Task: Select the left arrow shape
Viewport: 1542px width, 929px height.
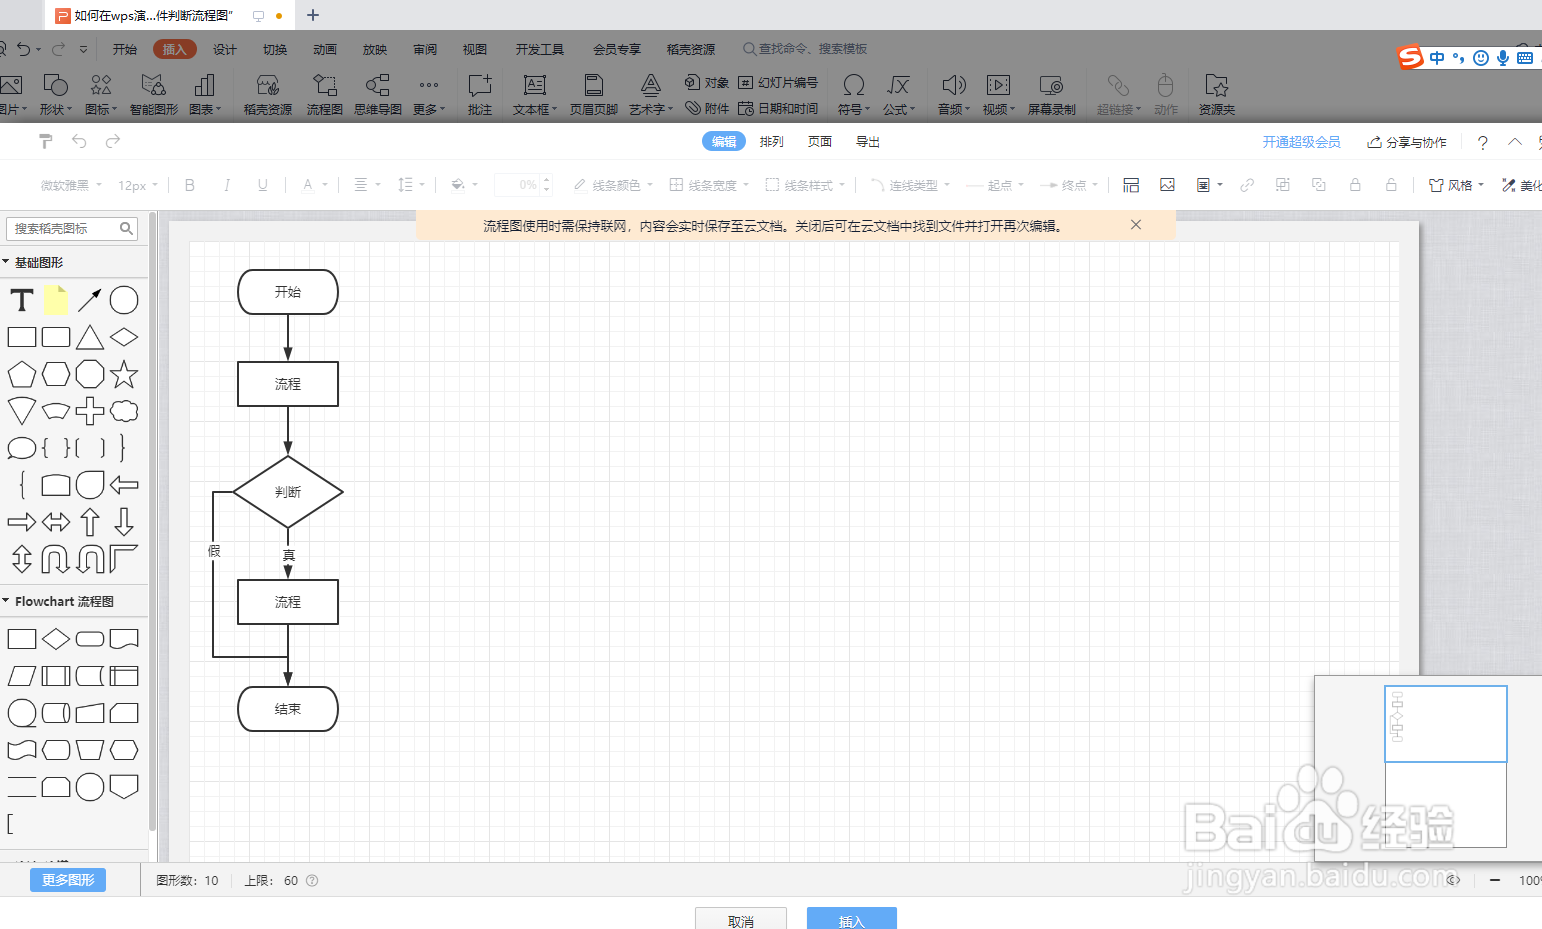Action: coord(124,485)
